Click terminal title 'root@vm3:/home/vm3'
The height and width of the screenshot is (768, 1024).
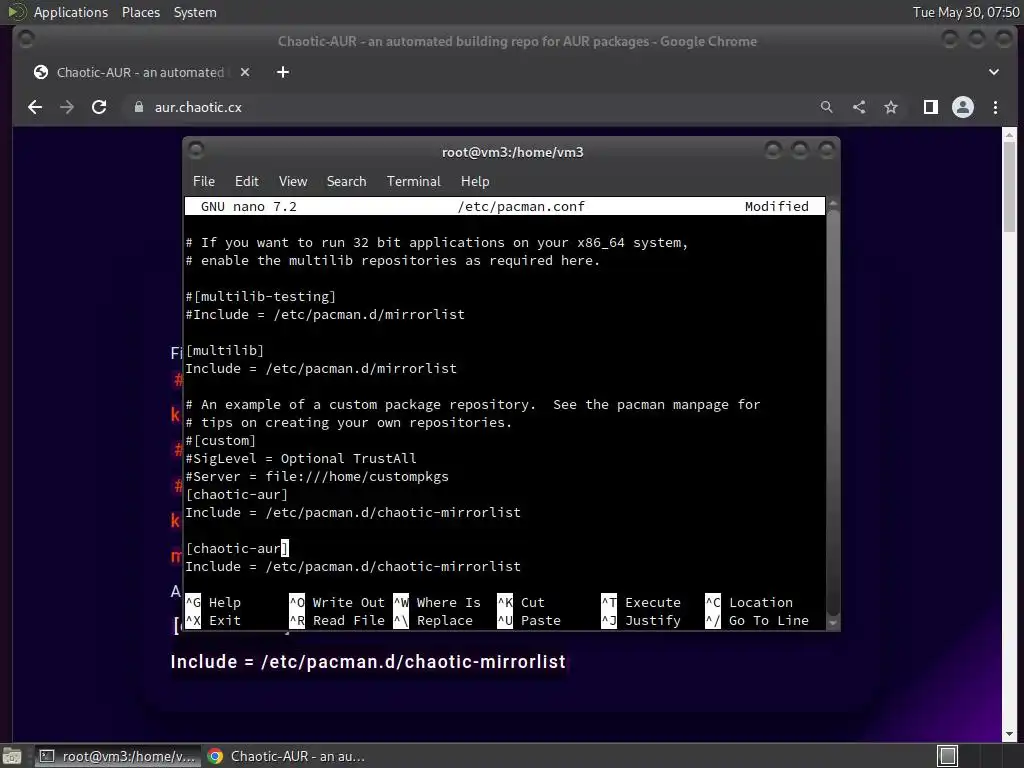click(512, 152)
